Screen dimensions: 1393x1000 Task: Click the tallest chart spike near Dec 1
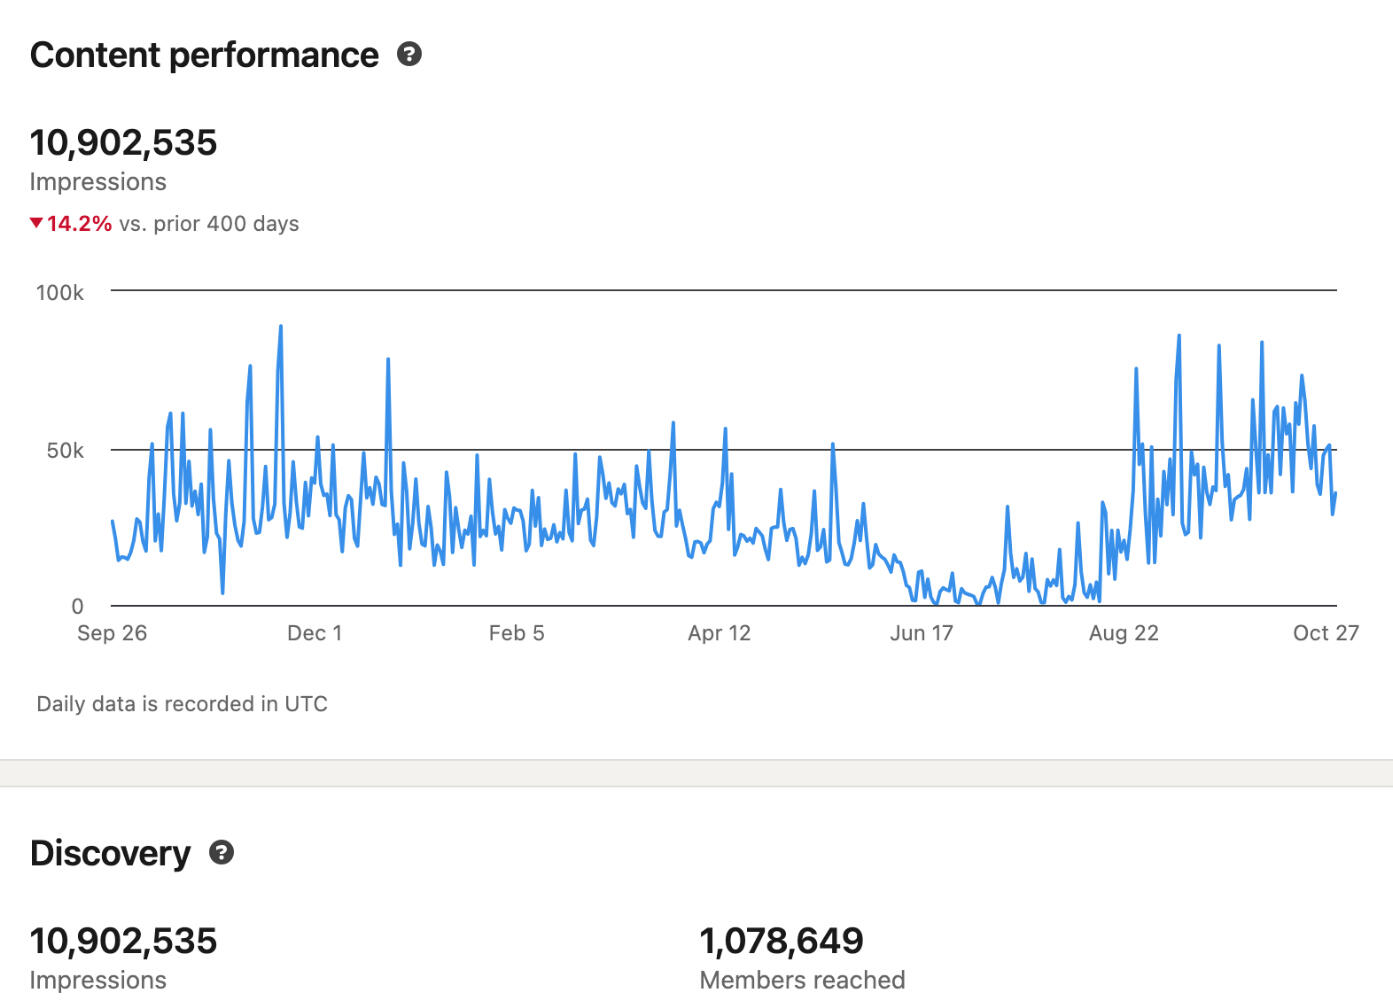[x=281, y=327]
